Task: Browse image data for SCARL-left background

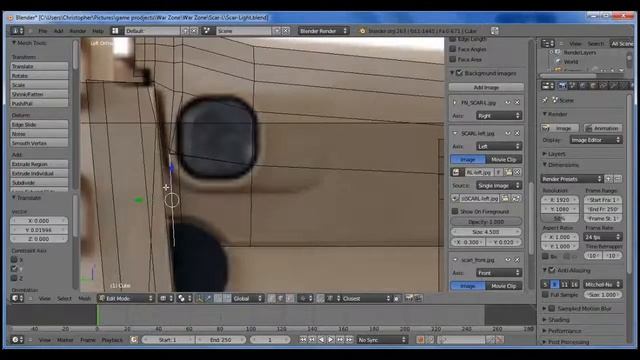Action: (x=456, y=172)
